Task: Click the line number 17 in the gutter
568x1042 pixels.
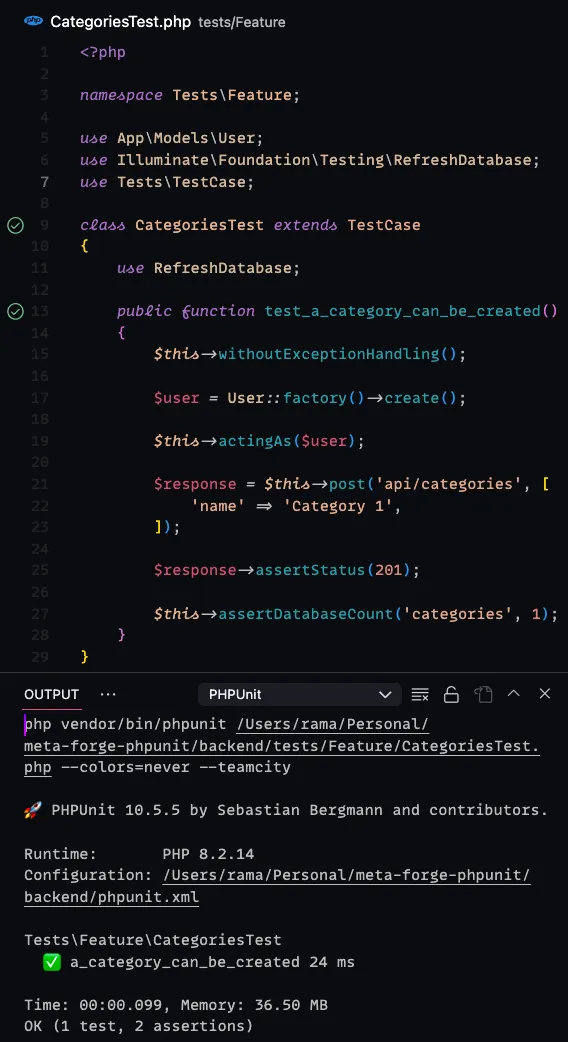Action: pyautogui.click(x=40, y=398)
